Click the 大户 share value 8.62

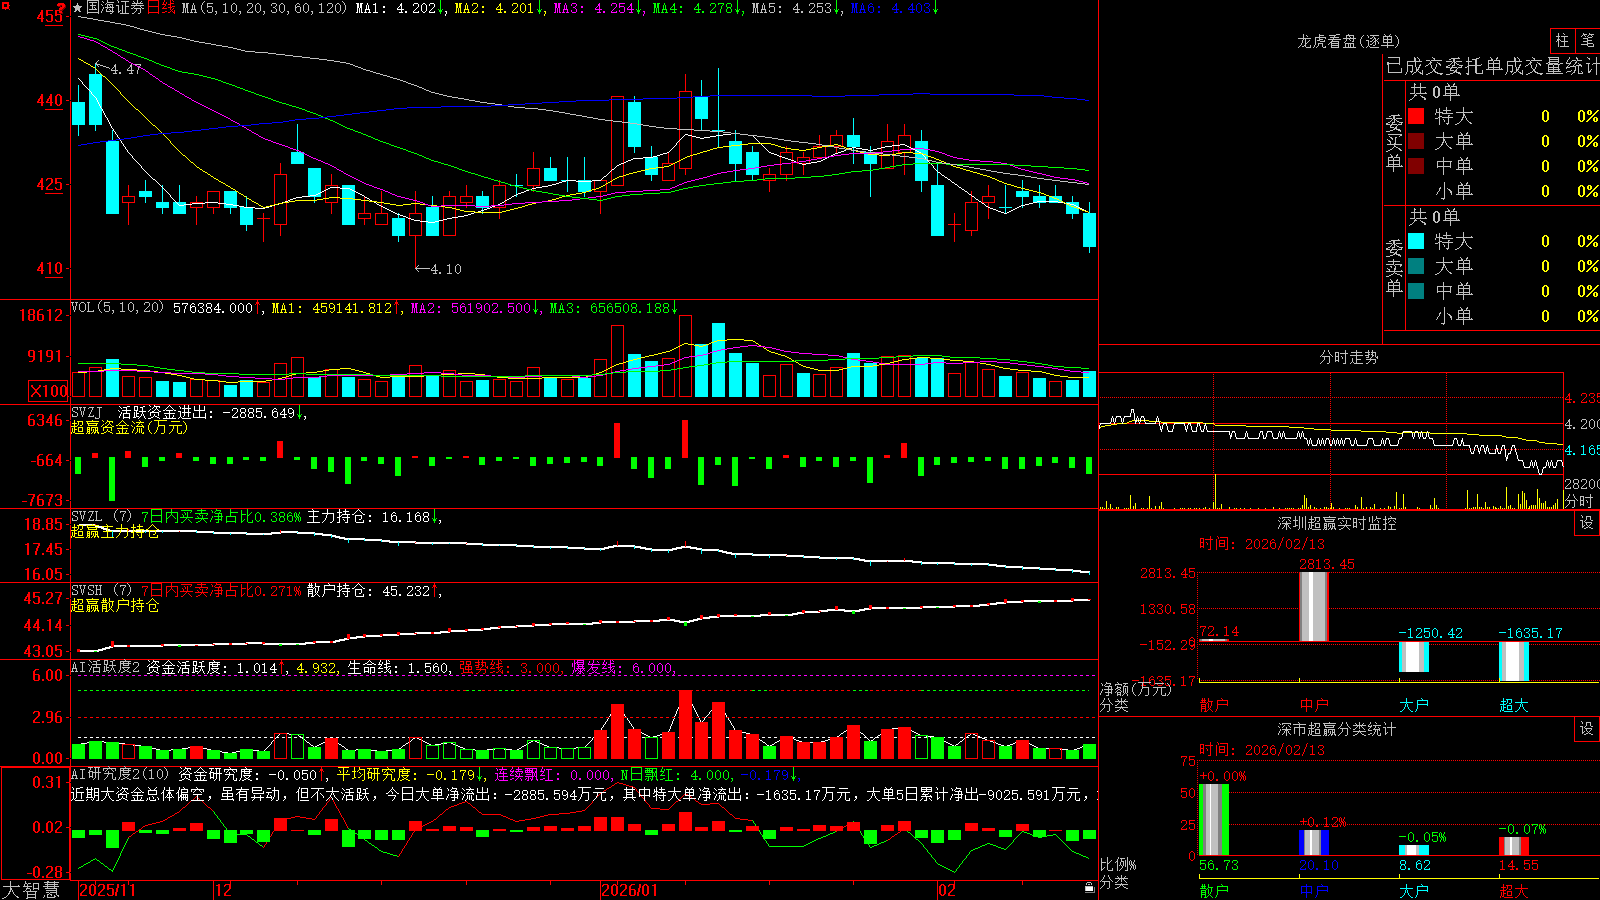click(x=1415, y=865)
